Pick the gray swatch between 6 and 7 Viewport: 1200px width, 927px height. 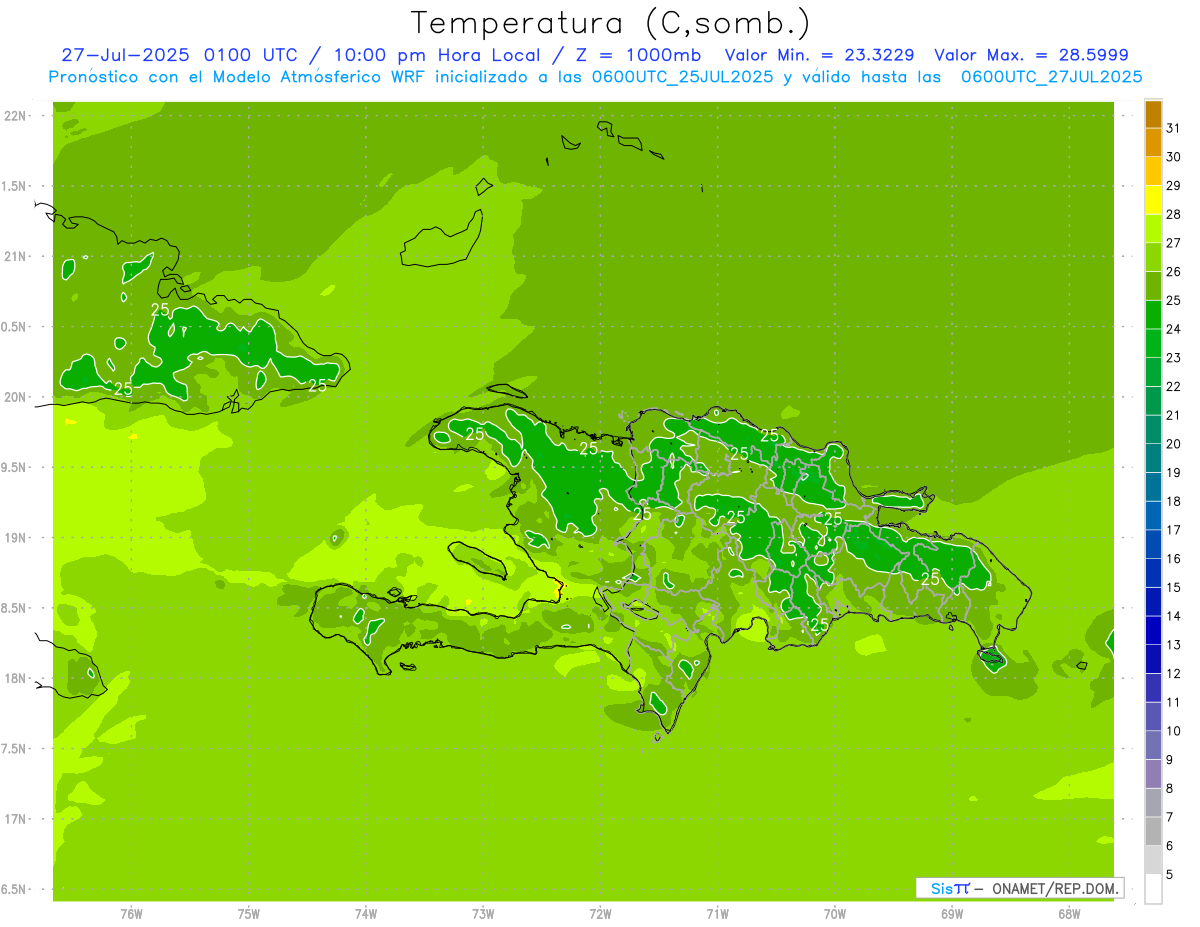click(x=1153, y=831)
